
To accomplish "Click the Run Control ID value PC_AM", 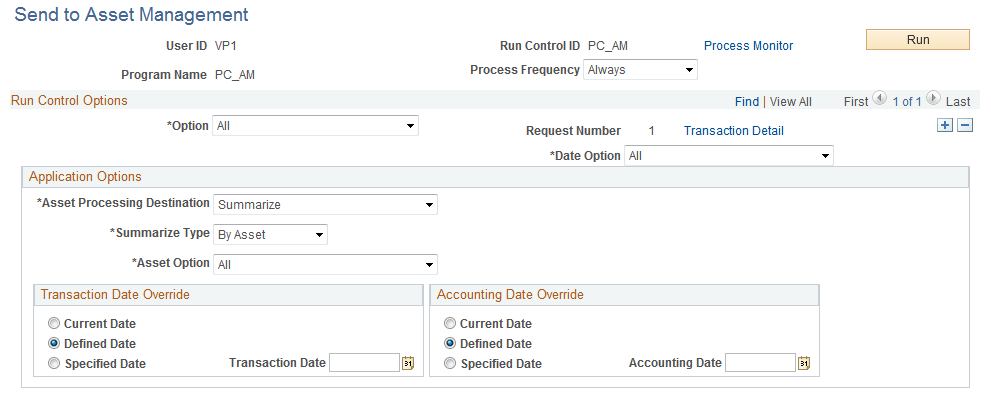I will point(607,46).
